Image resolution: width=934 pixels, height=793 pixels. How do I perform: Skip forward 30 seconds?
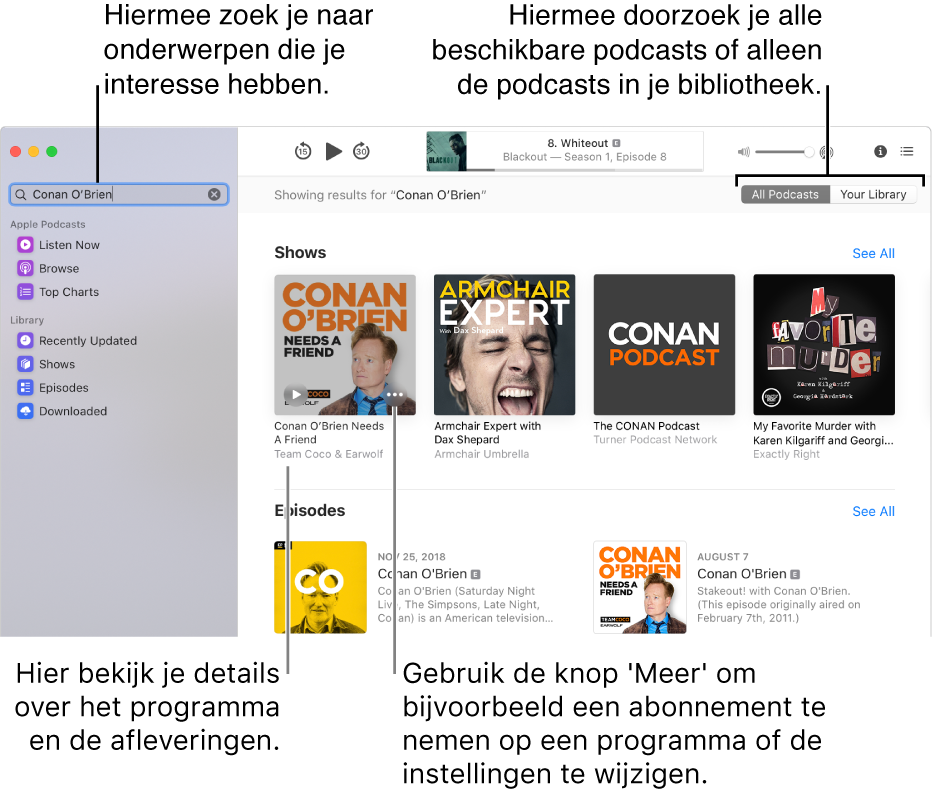click(362, 151)
